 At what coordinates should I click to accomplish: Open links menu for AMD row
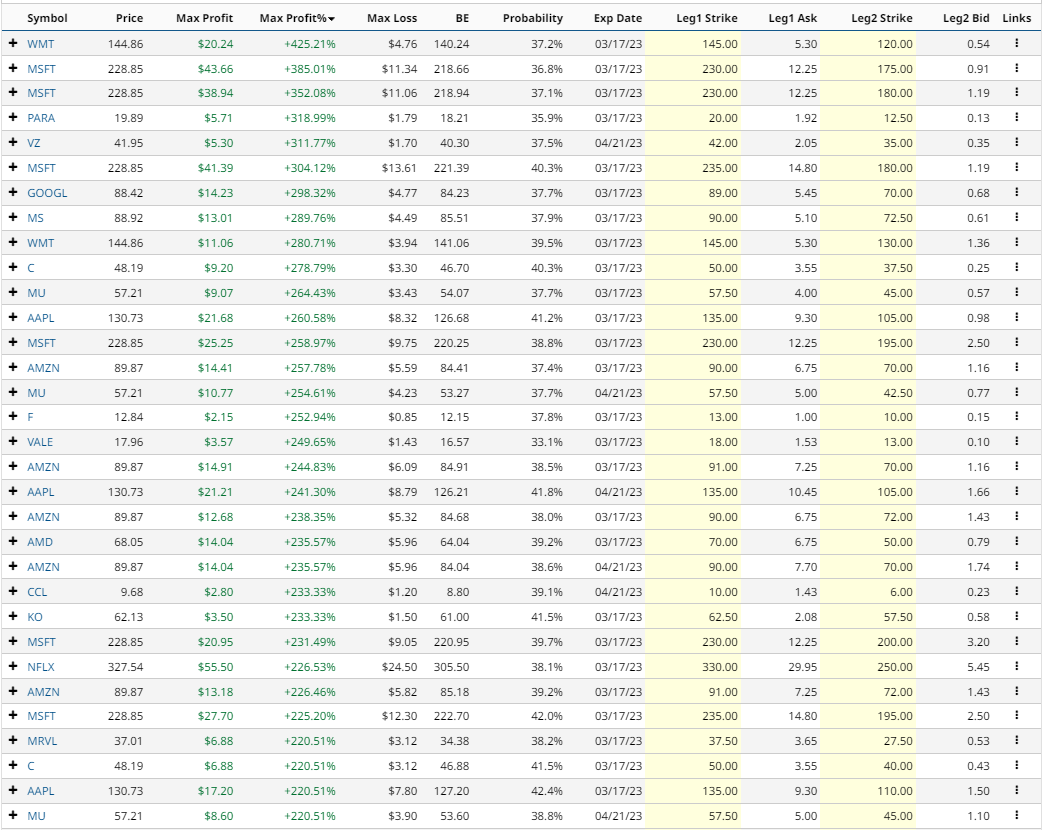1017,541
